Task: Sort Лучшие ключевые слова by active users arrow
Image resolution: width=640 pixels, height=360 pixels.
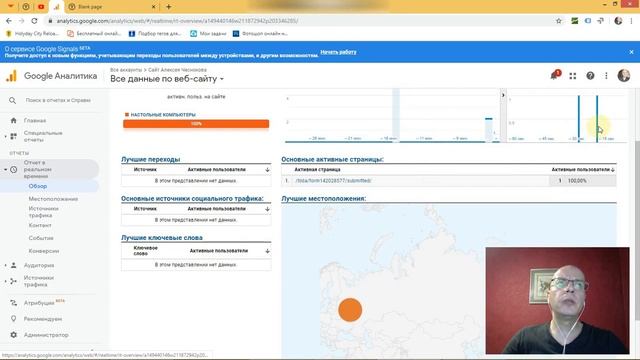Action: 267,251
